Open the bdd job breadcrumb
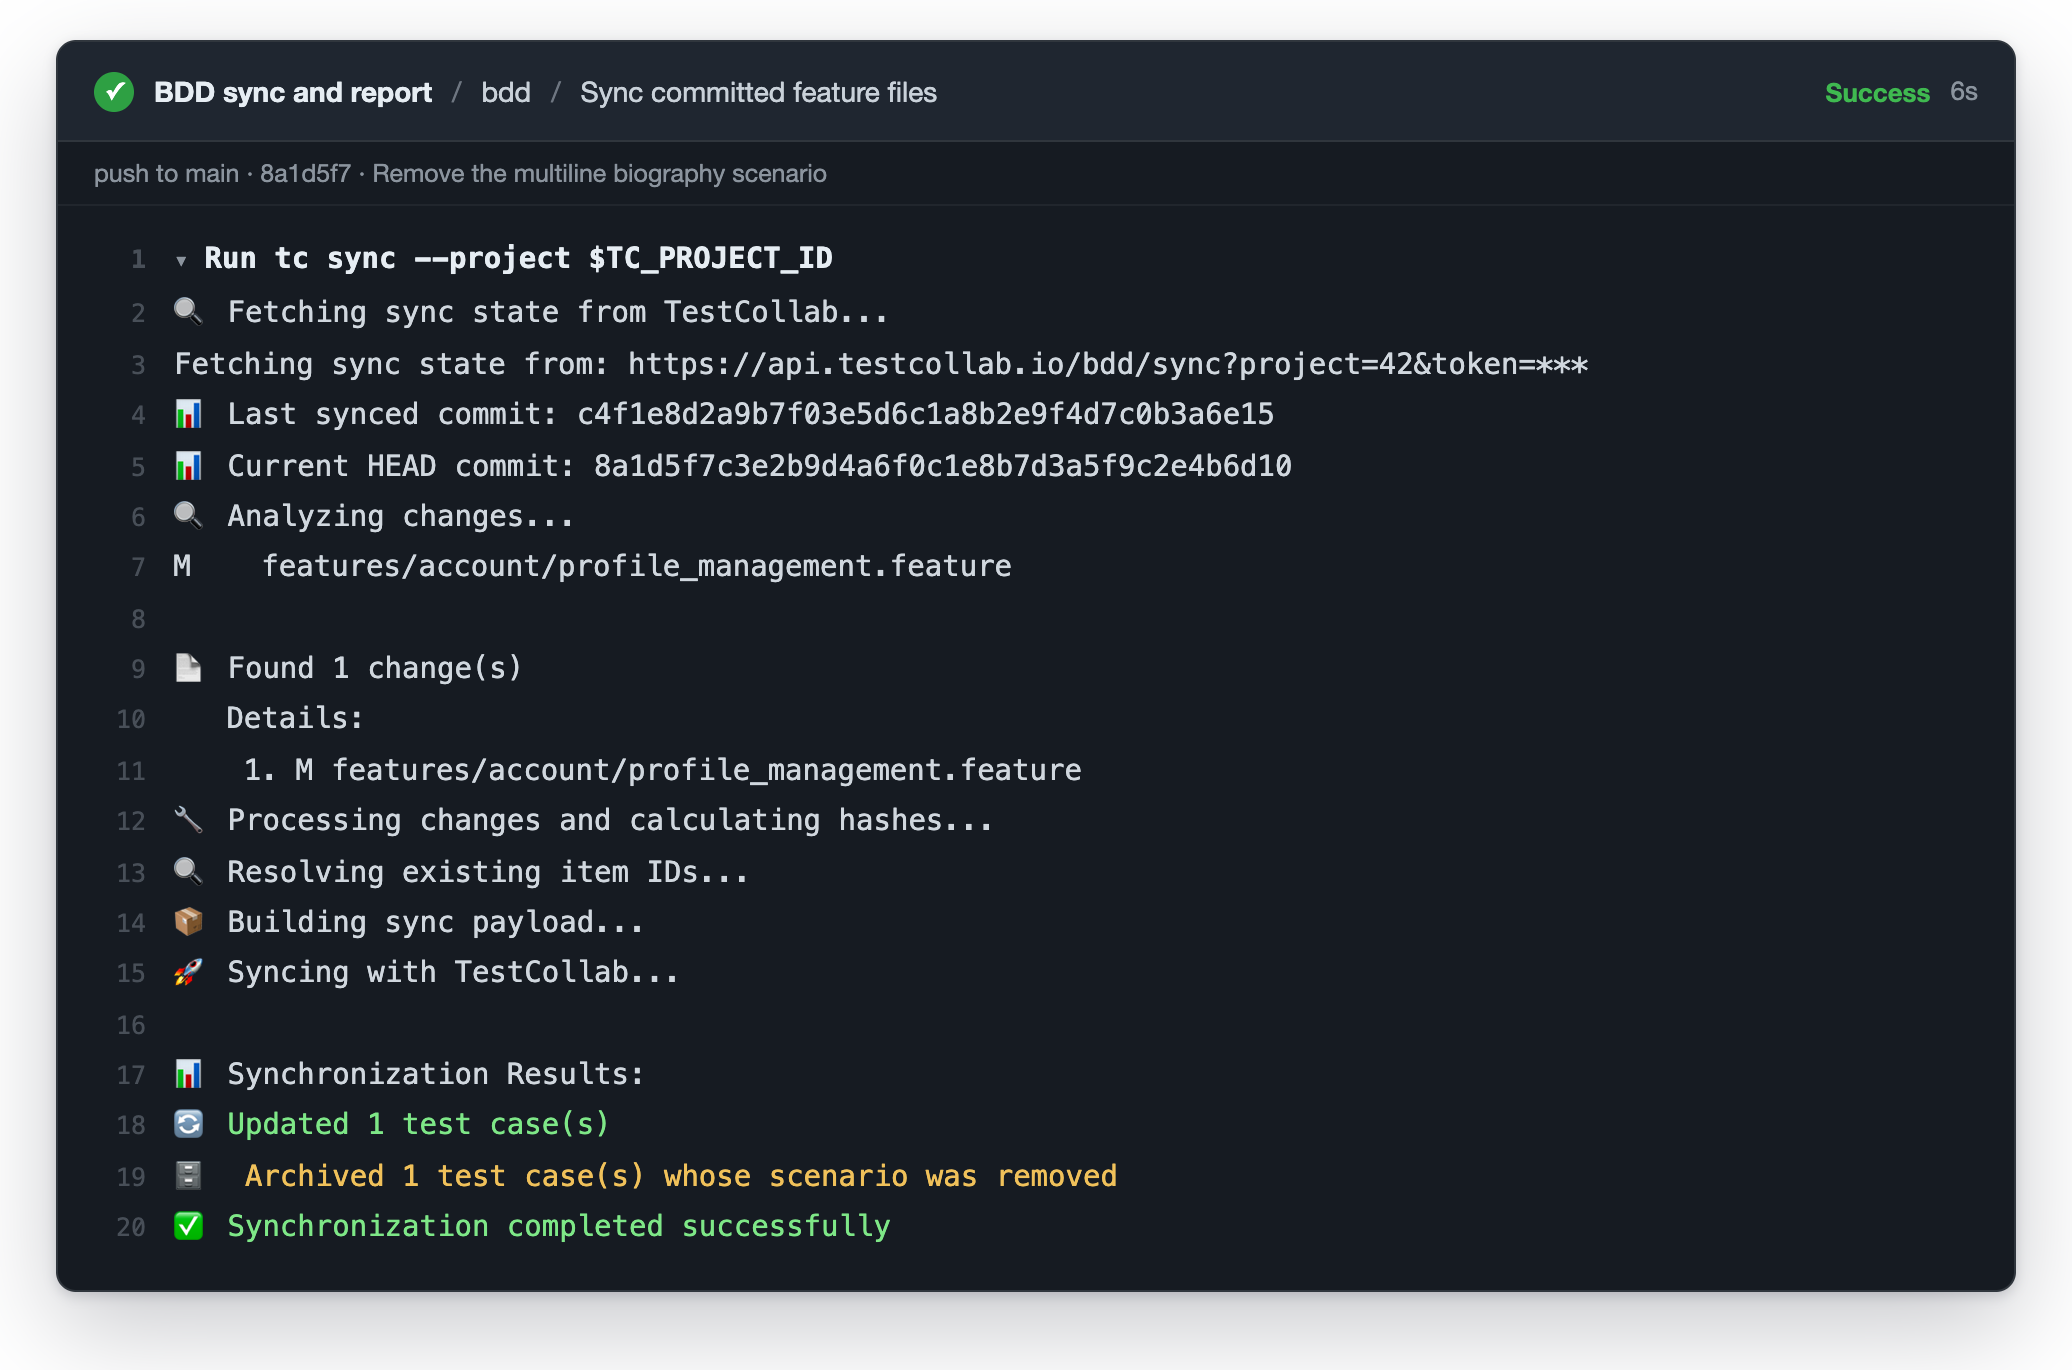 click(506, 92)
